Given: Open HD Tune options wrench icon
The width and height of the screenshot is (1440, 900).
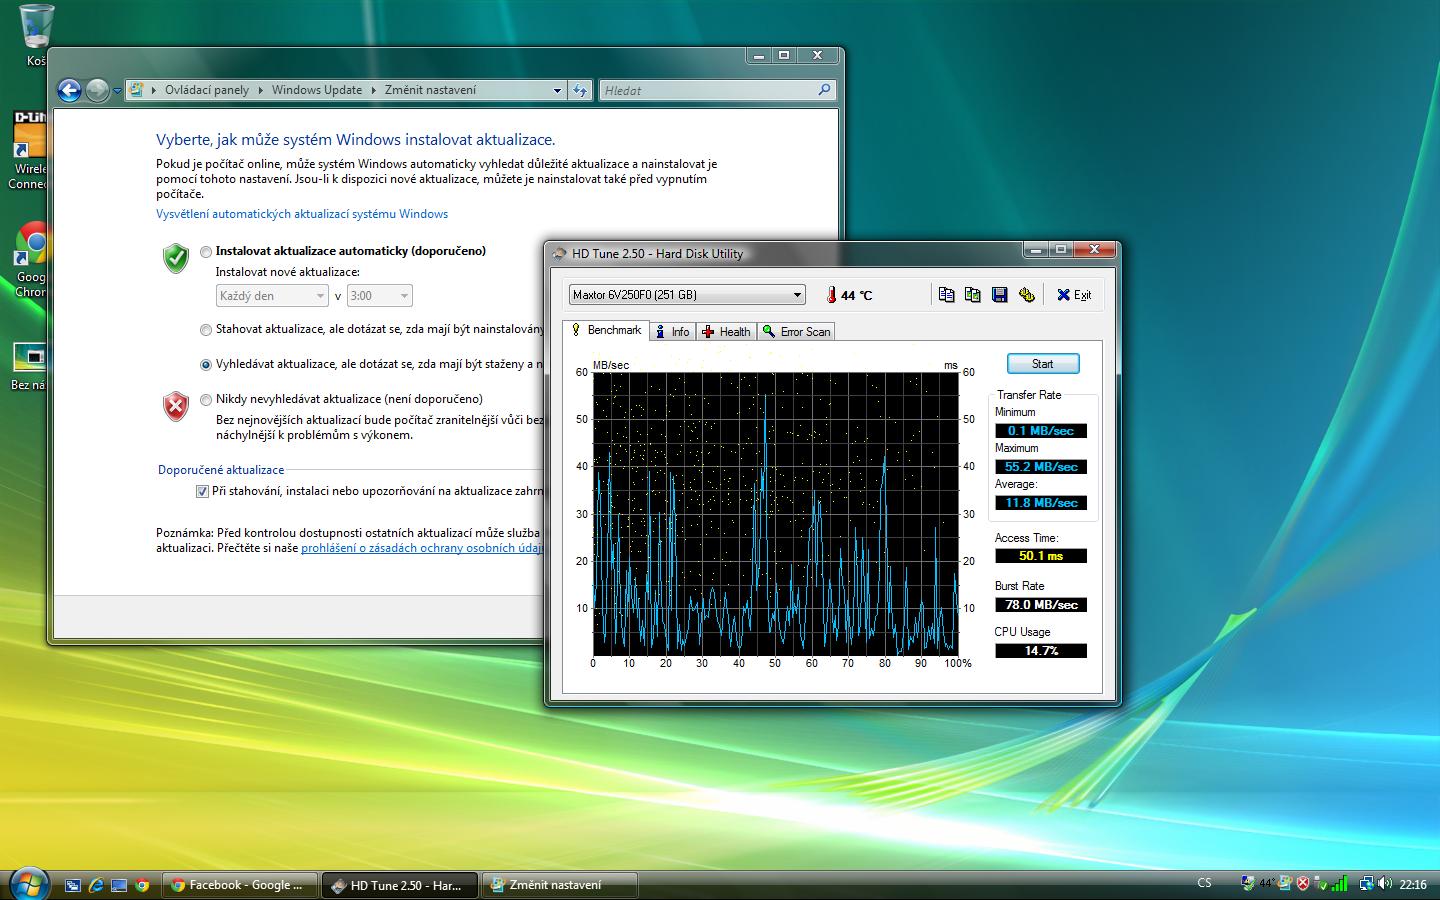Looking at the screenshot, I should tap(1026, 294).
